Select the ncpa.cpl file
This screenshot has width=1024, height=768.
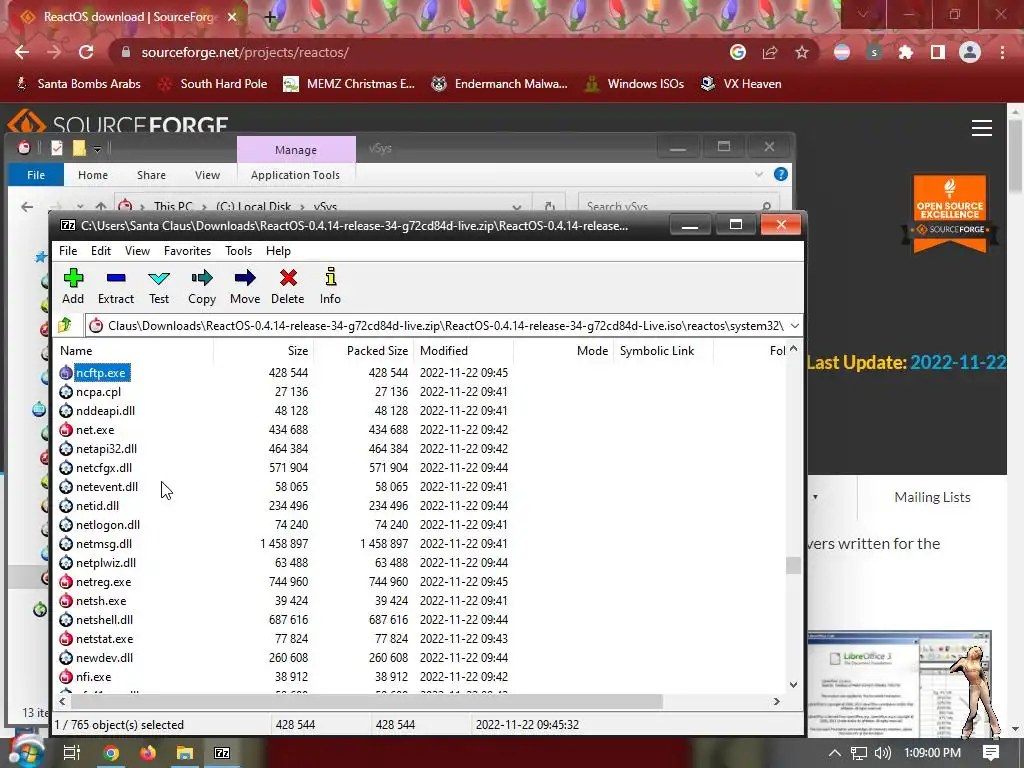coord(99,392)
